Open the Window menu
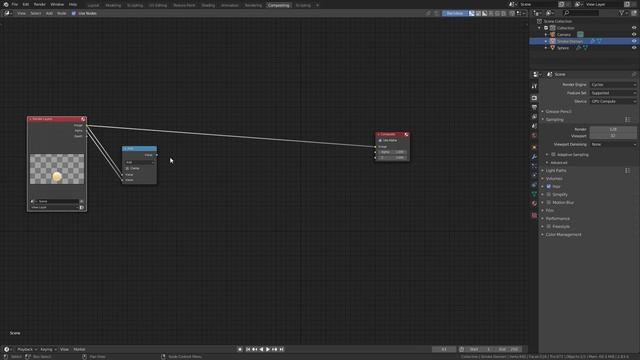The image size is (640, 360). click(x=57, y=4)
